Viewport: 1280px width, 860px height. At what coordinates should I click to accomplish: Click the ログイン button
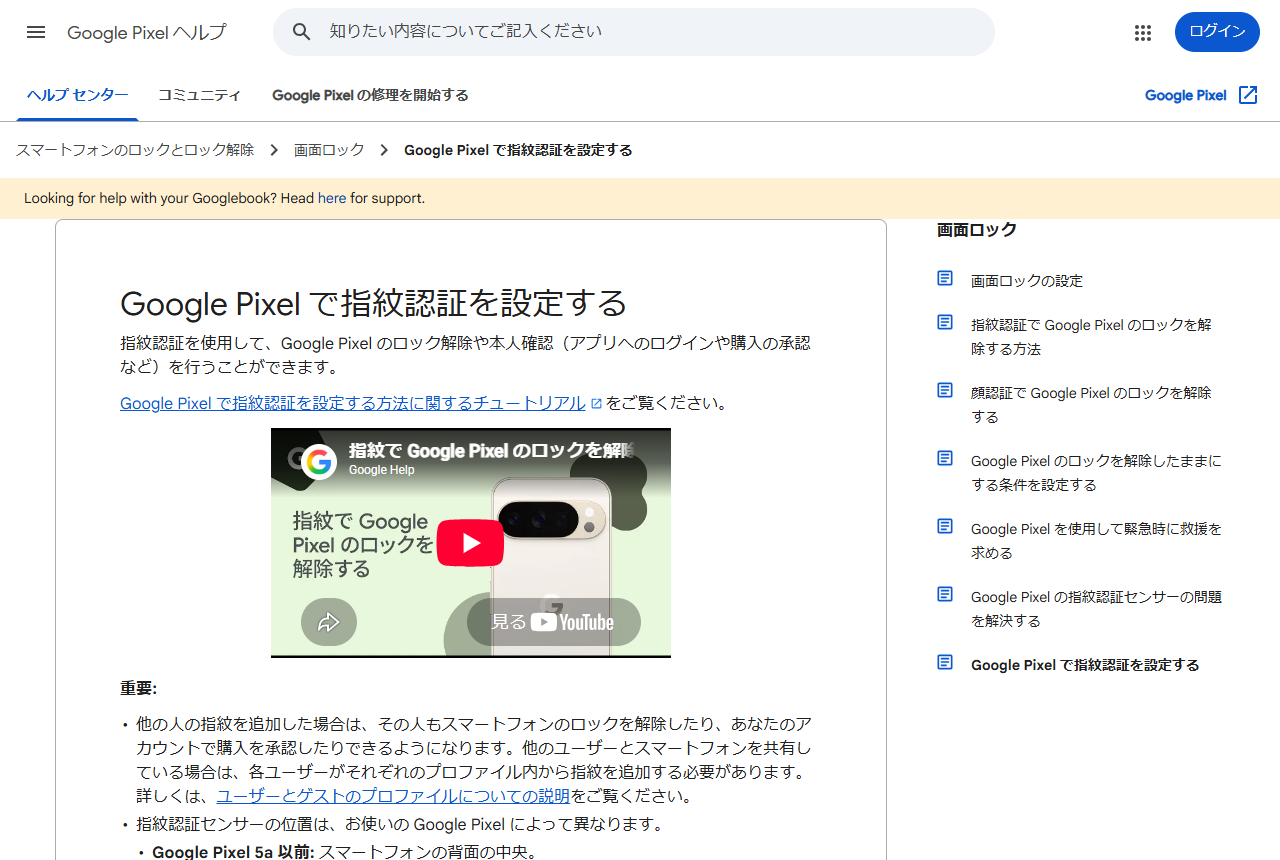click(1217, 32)
